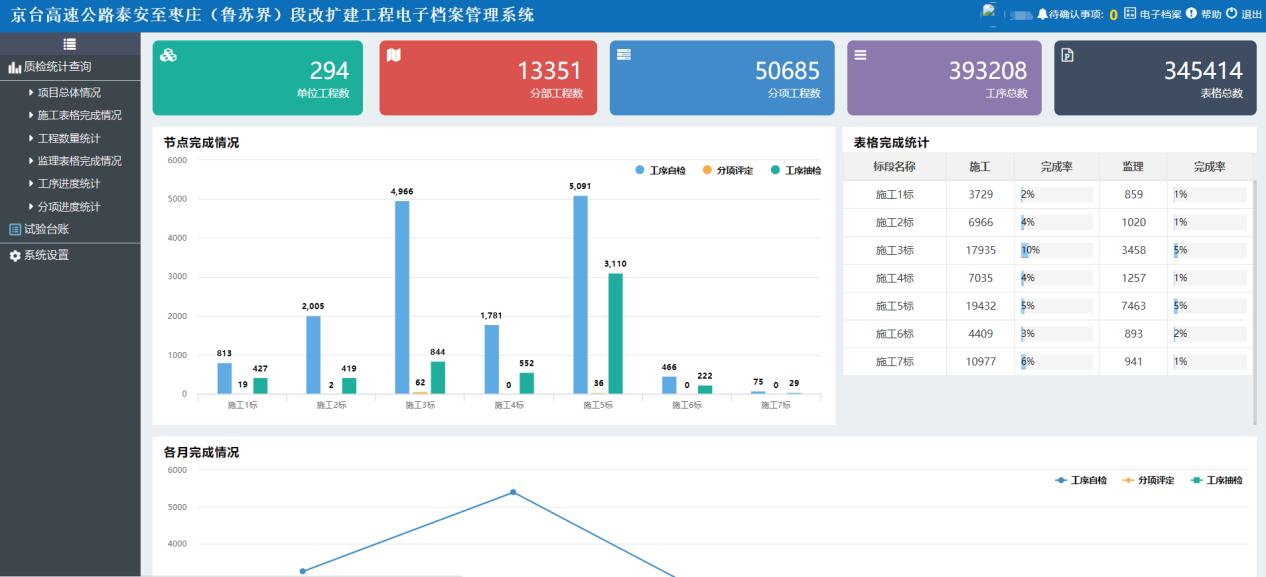1266x577 pixels.
Task: Click the 294 单位工程数 card
Action: click(258, 78)
